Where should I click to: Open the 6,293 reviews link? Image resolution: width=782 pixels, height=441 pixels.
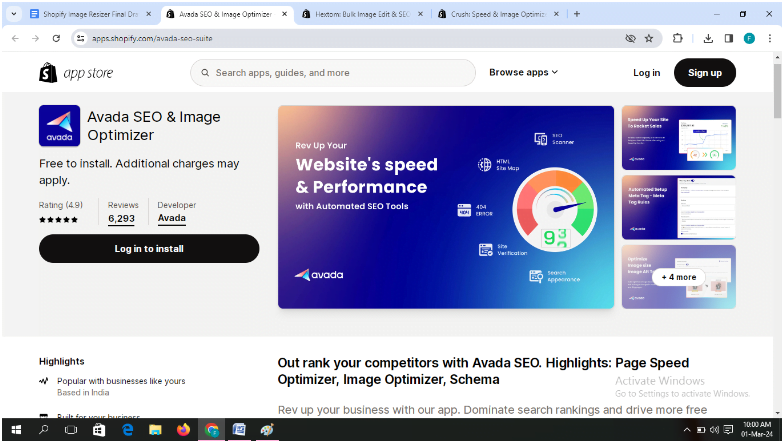pyautogui.click(x=121, y=219)
